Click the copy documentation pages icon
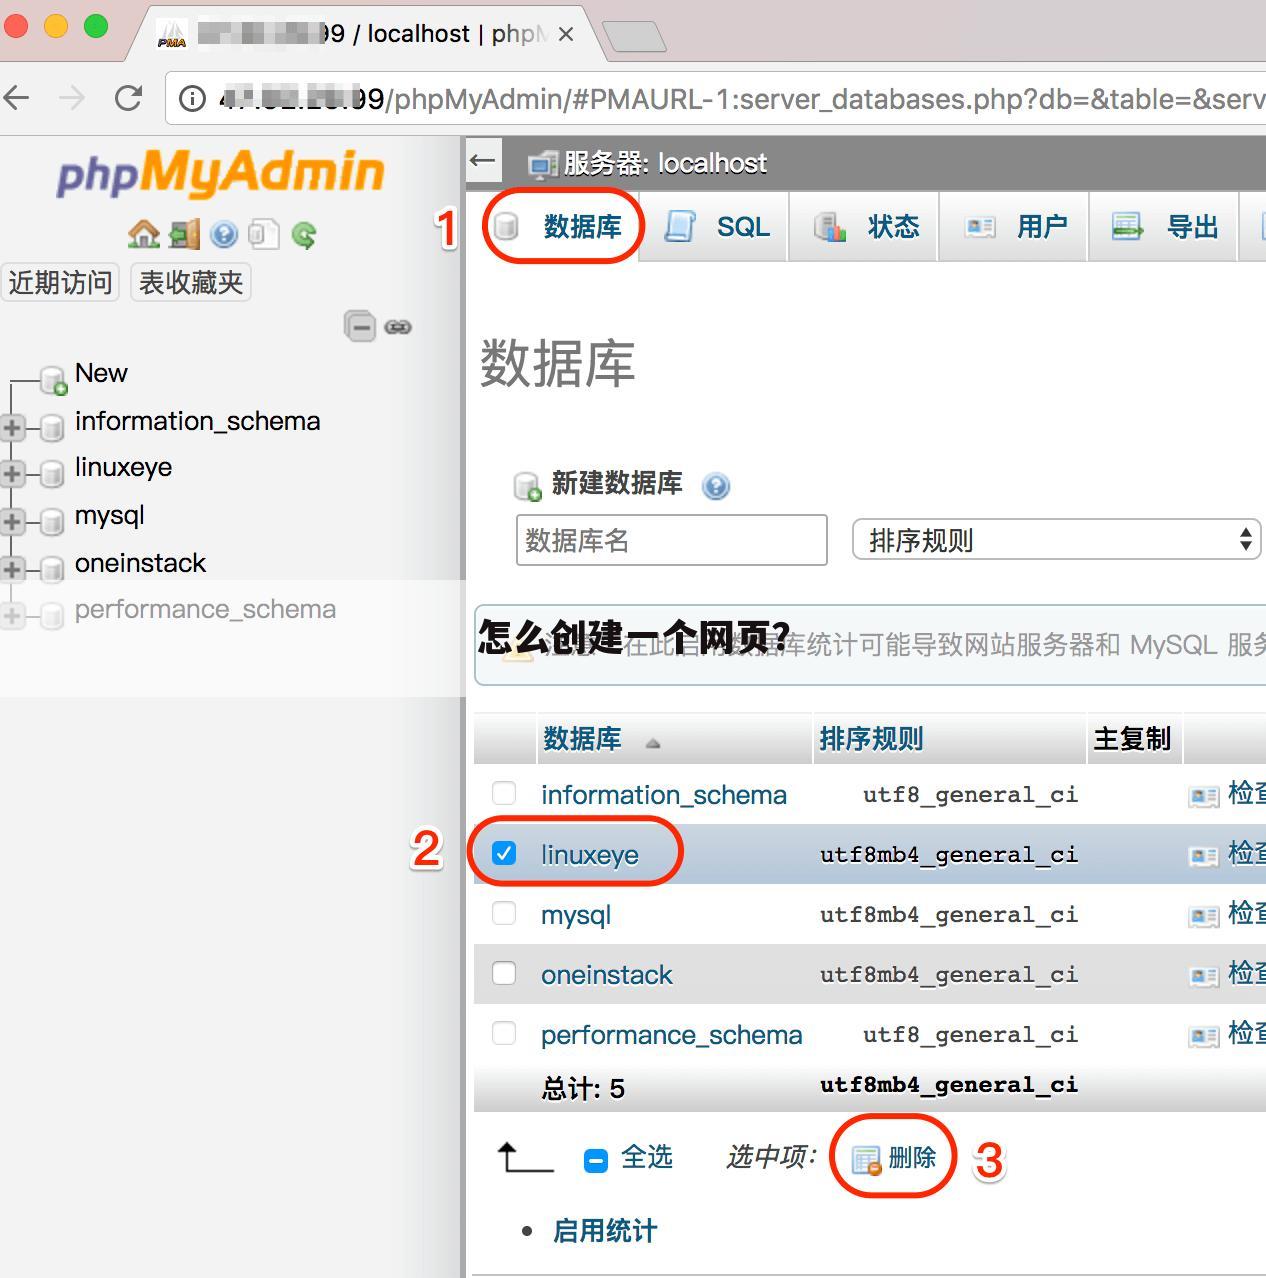1266x1278 pixels. (x=263, y=234)
